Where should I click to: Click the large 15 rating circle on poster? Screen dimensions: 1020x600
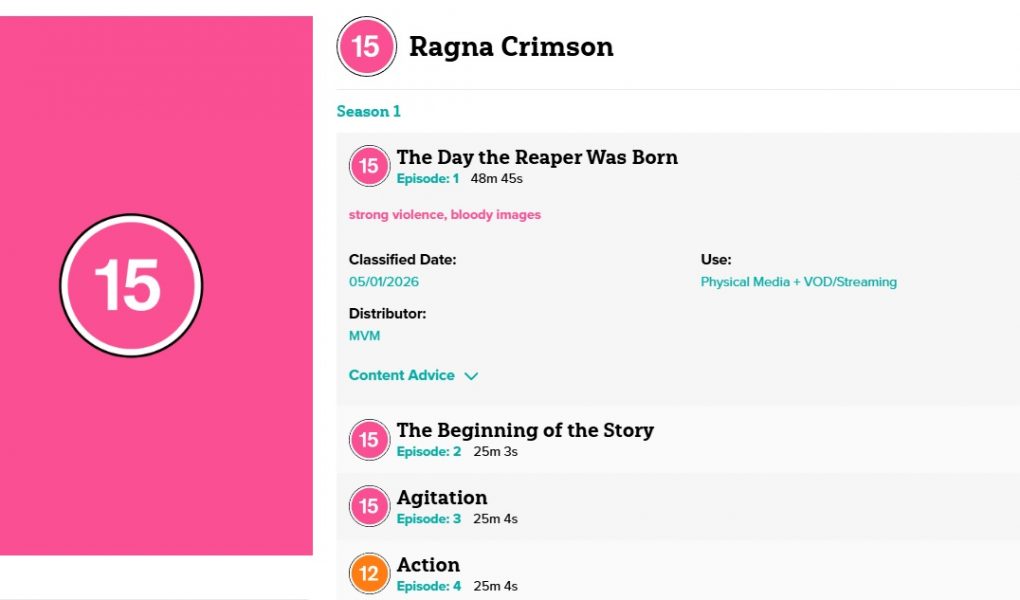(131, 285)
